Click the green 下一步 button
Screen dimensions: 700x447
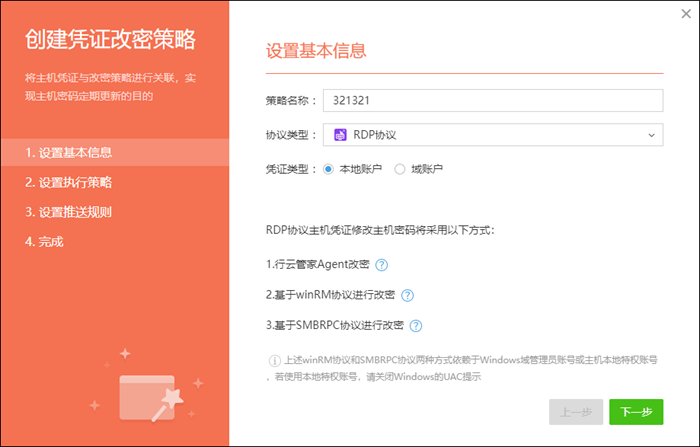point(636,412)
